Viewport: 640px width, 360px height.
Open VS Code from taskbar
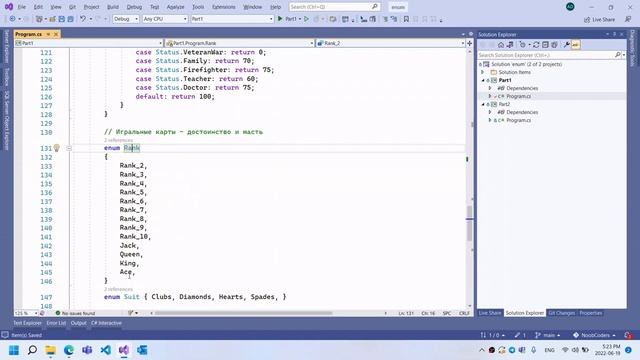[106, 350]
